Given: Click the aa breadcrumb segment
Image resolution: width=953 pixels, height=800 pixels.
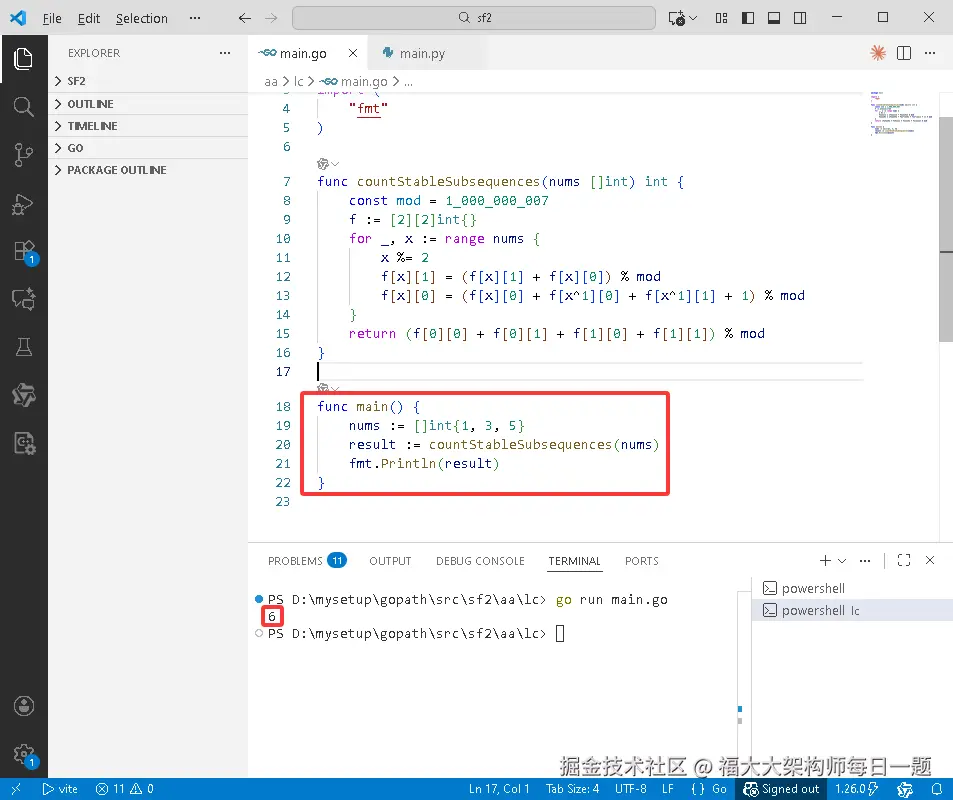Looking at the screenshot, I should tap(271, 81).
